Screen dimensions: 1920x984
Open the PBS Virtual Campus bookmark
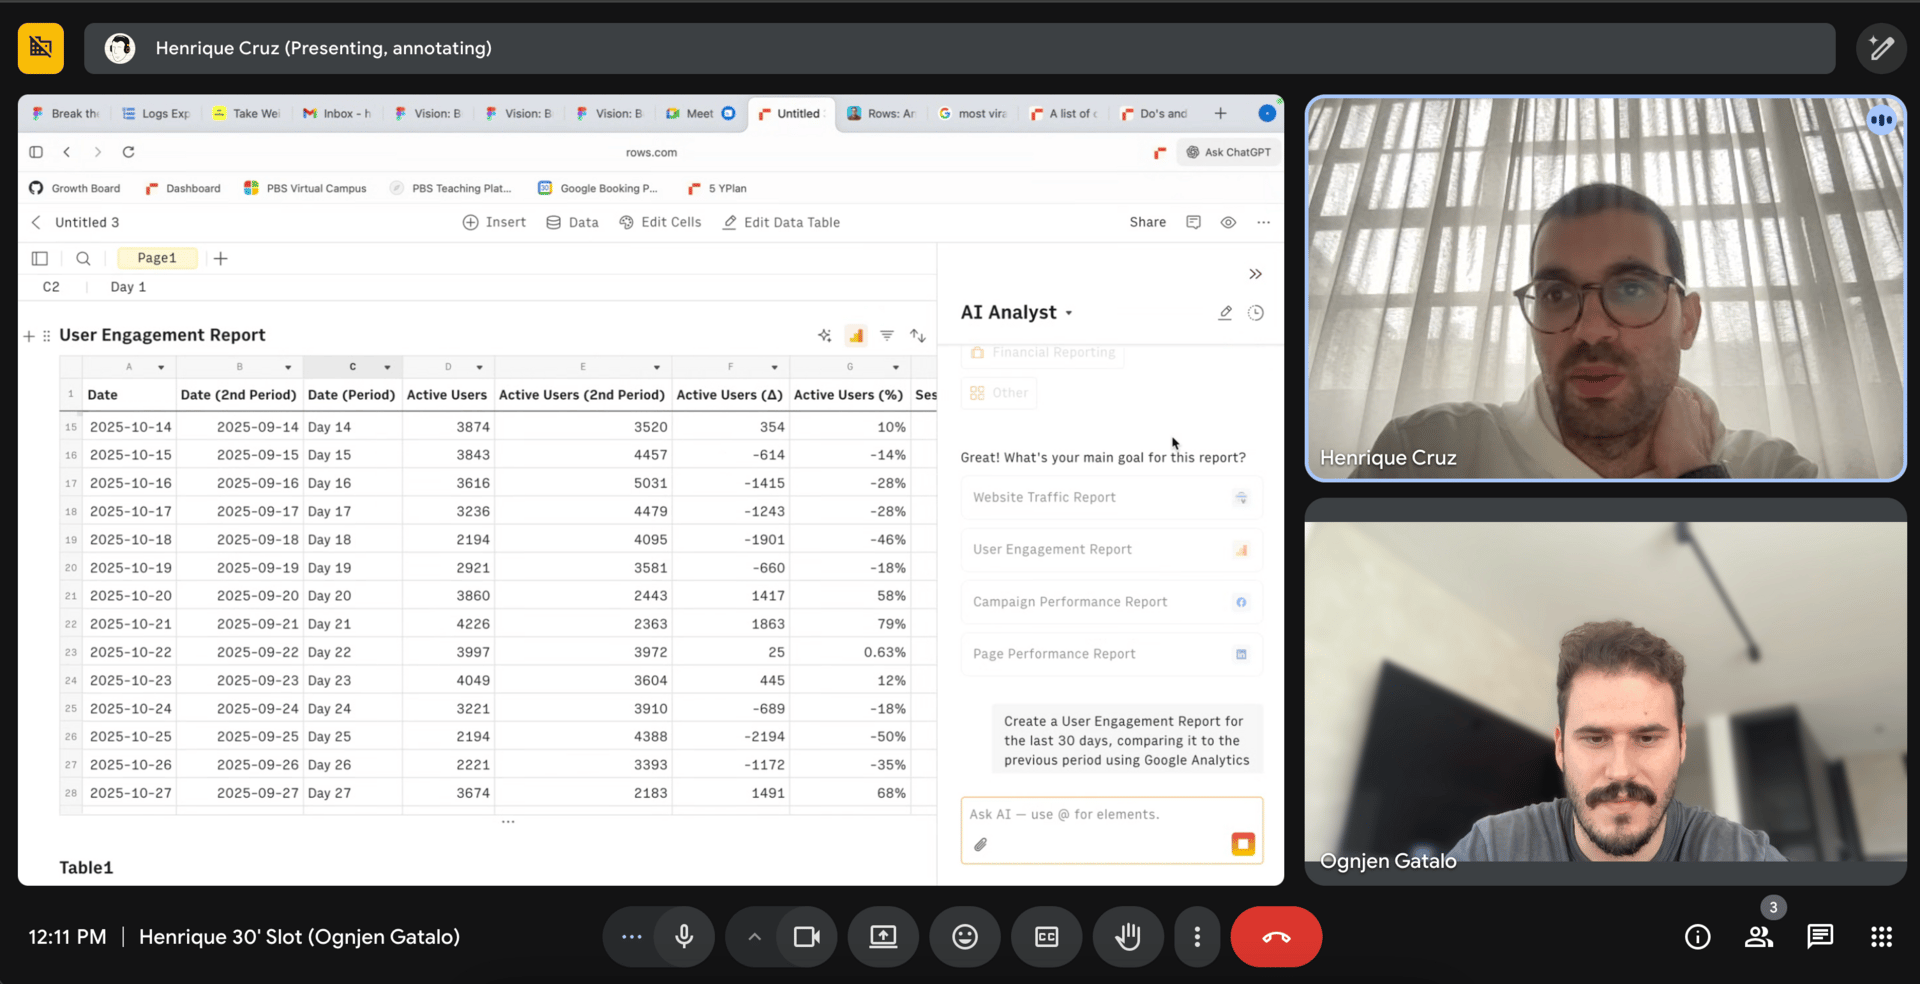pos(306,188)
